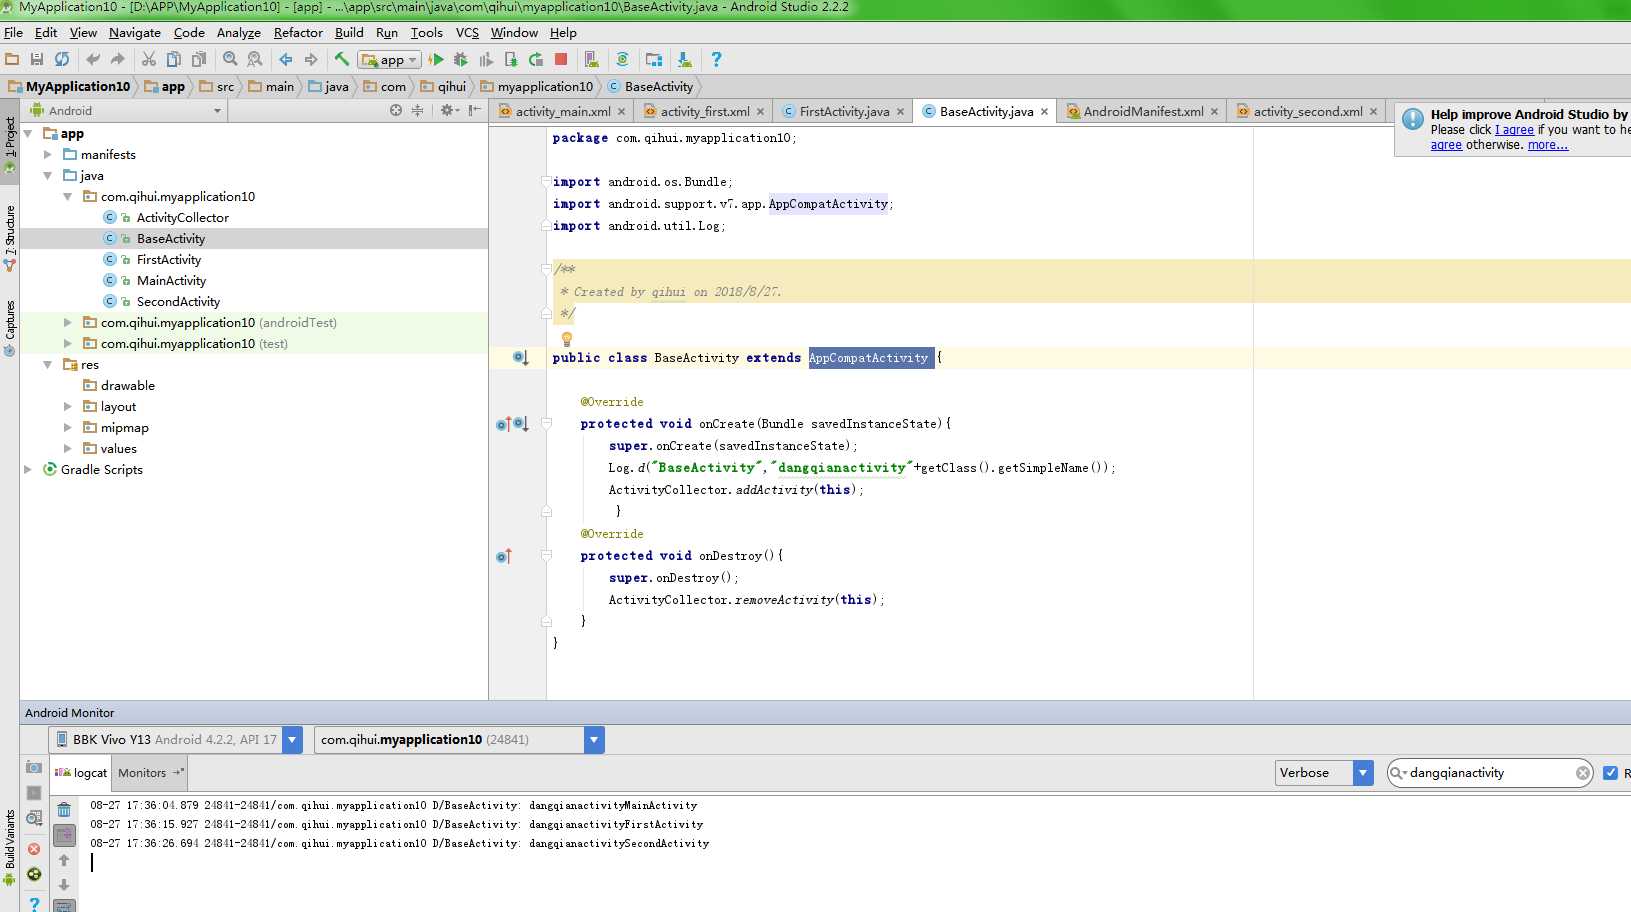Start debugging with the bug icon

tap(461, 60)
